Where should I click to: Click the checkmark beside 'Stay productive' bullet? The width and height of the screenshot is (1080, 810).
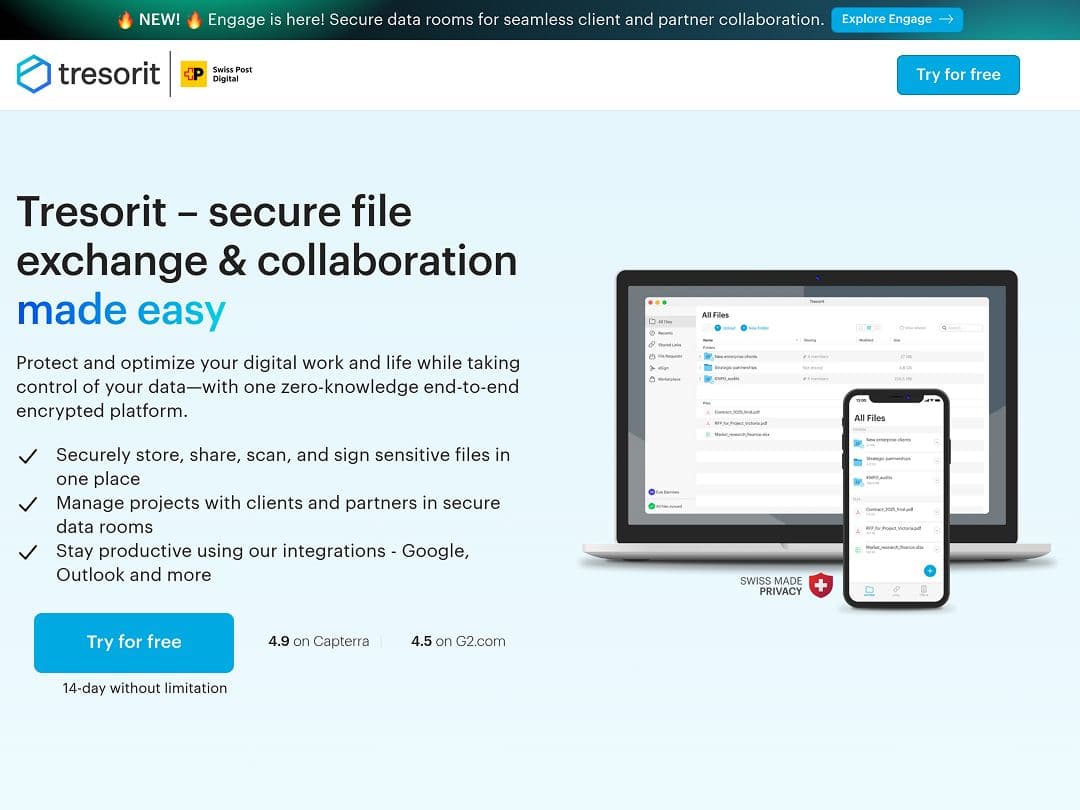point(28,552)
